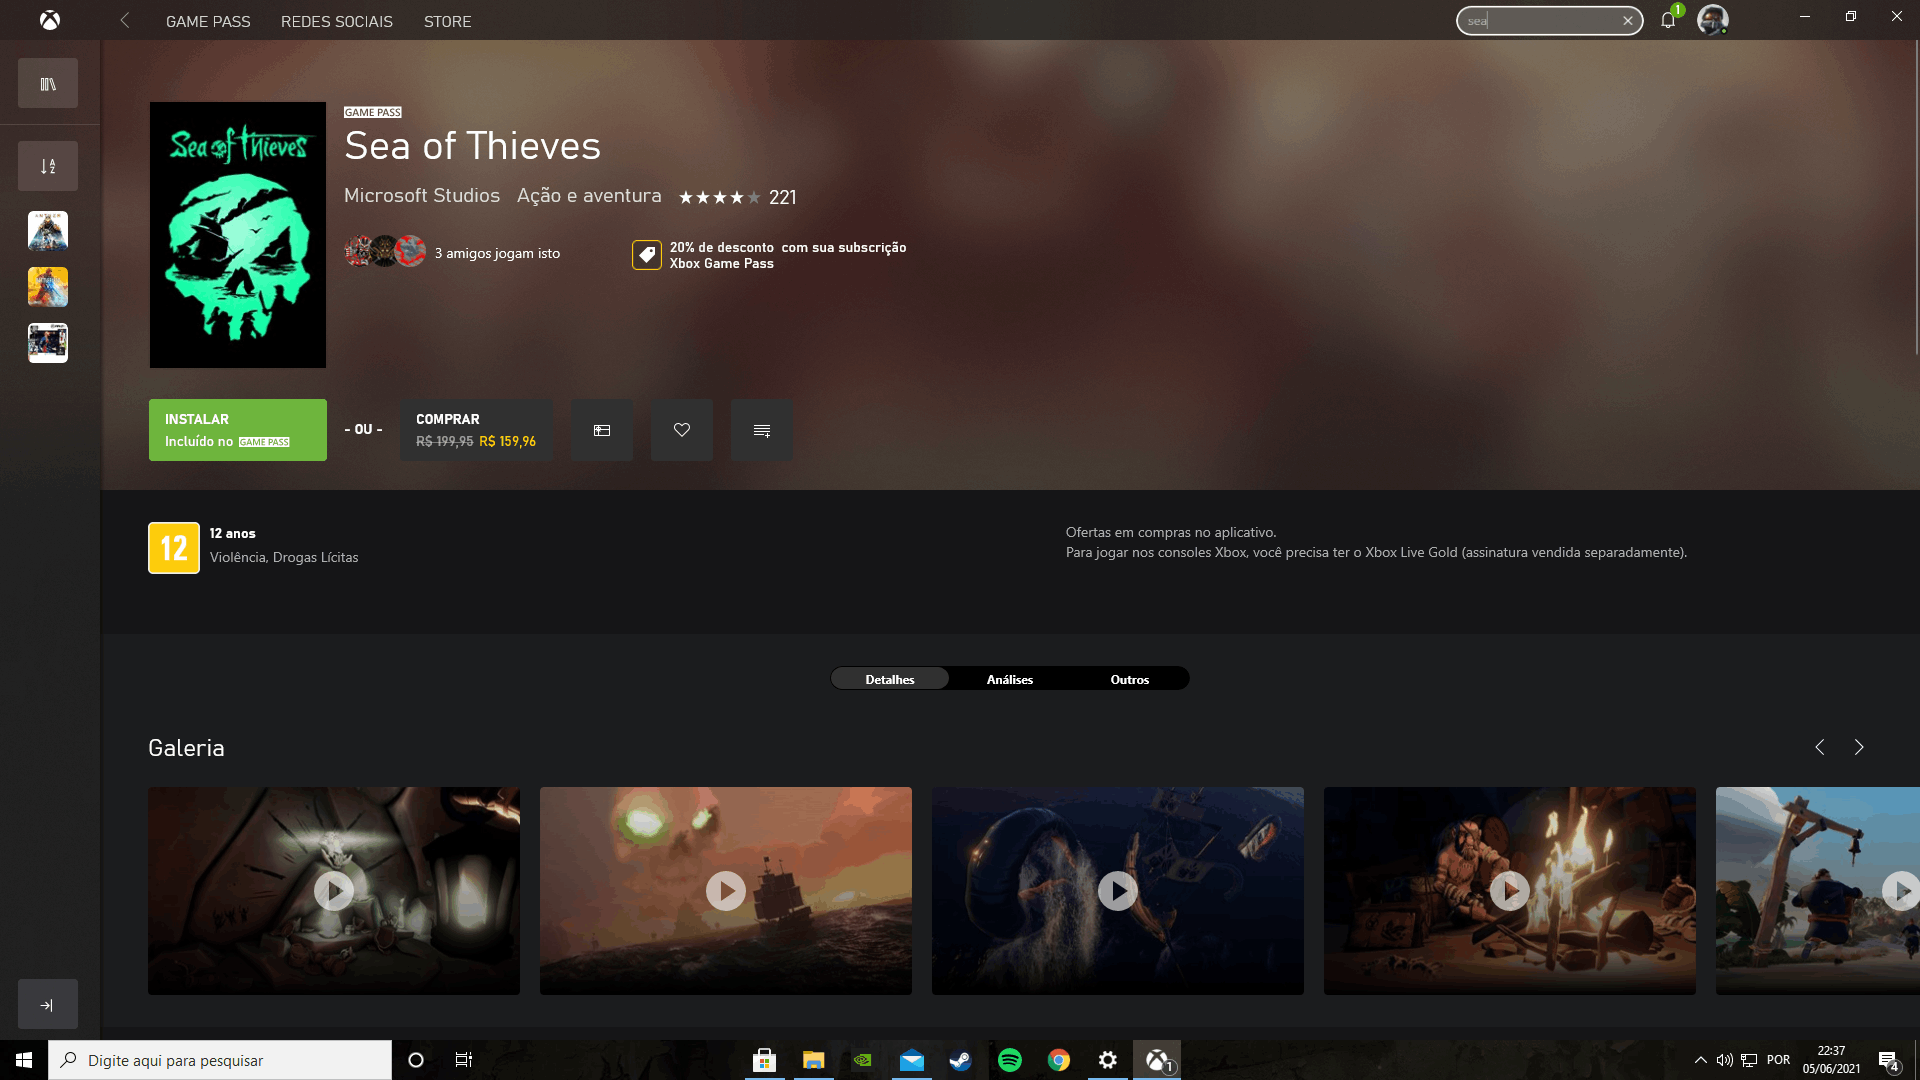Click the volume icon in system tray
This screenshot has width=1920, height=1080.
[1725, 1060]
